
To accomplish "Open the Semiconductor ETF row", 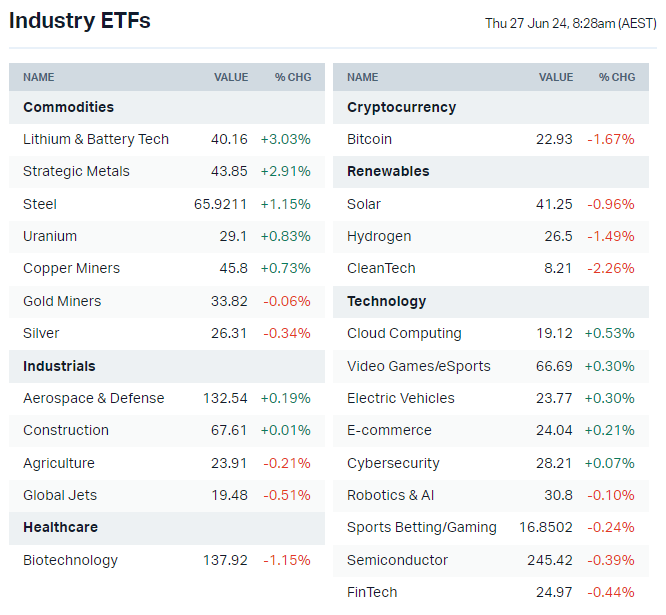I will tap(397, 560).
